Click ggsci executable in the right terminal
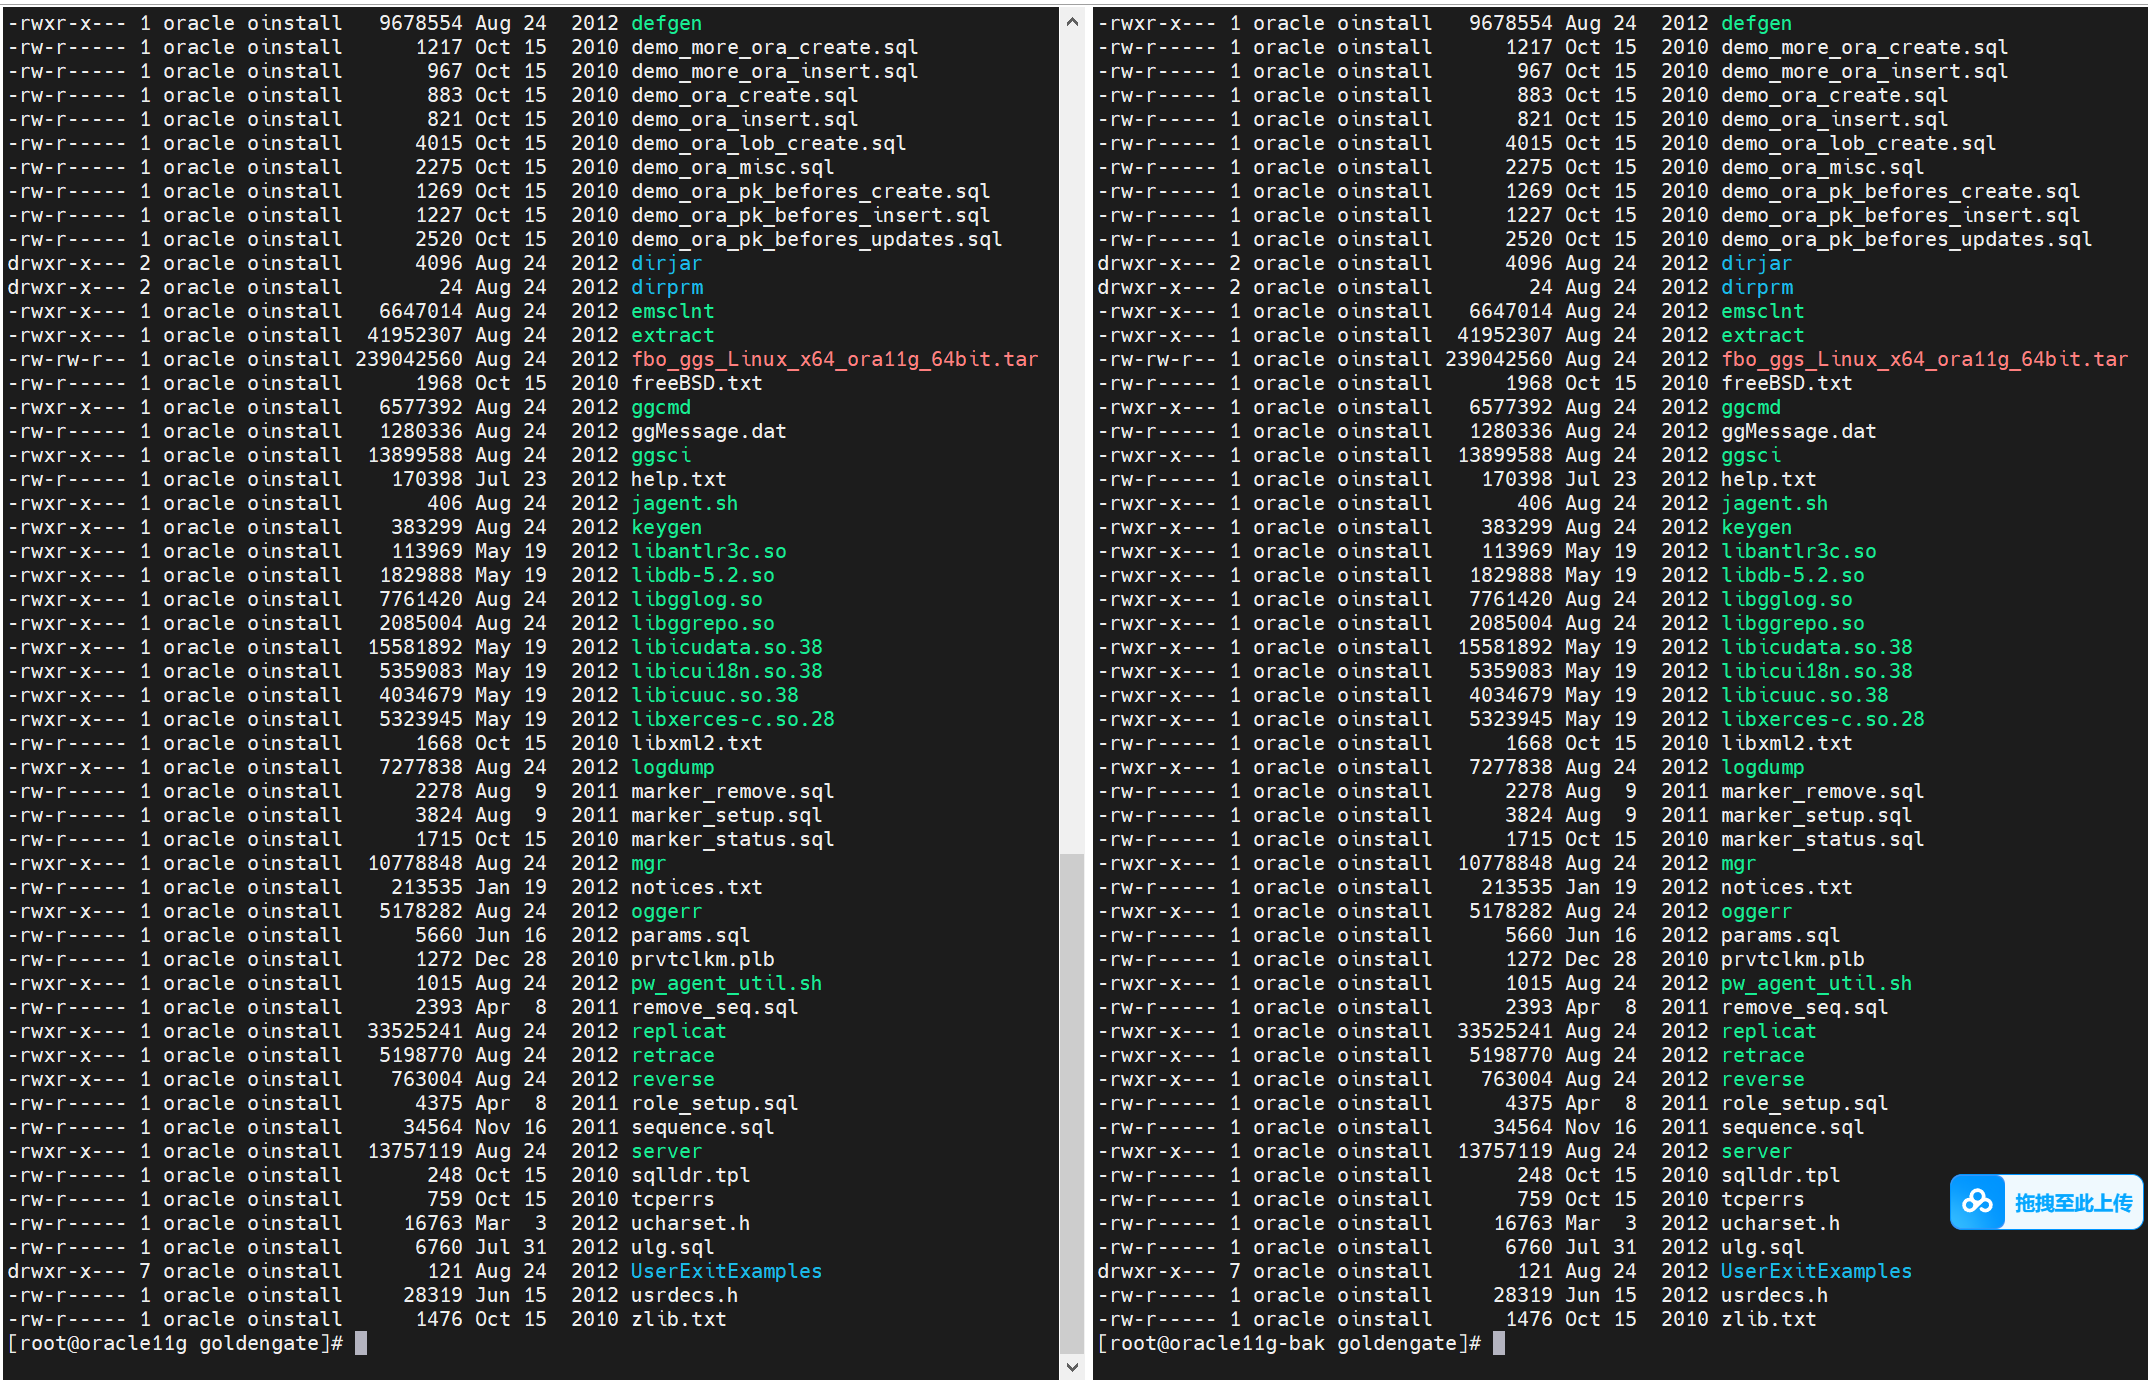Viewport: 2148px width, 1381px height. [x=1750, y=455]
